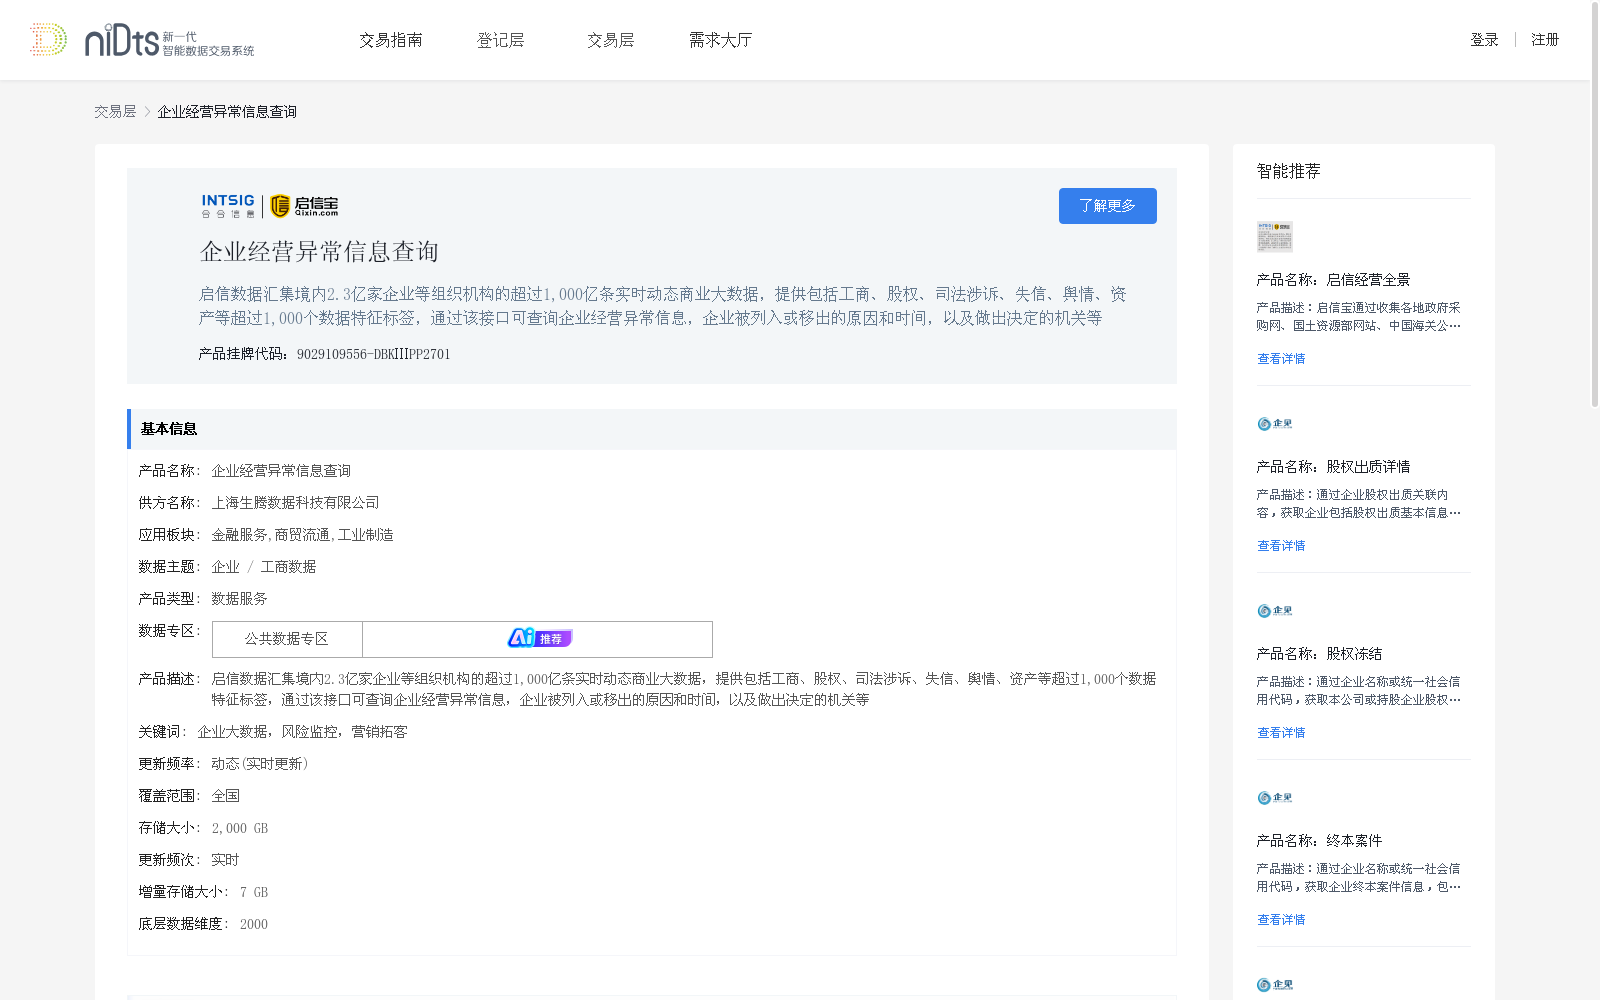Click product name 终本案件 in recommendations
This screenshot has height=1000, width=1600.
[1354, 841]
